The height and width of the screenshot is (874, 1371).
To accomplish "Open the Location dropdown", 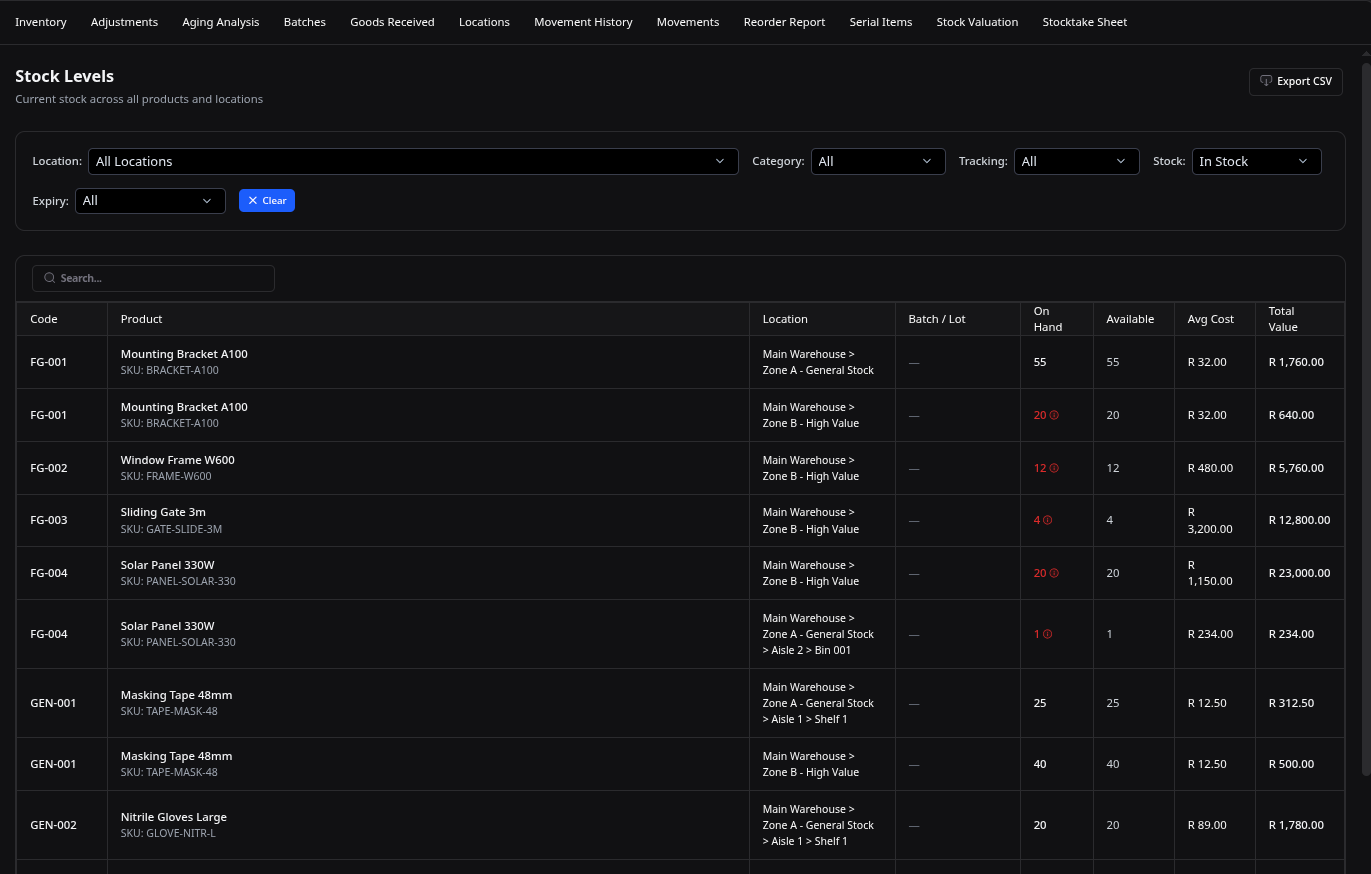I will (x=413, y=161).
